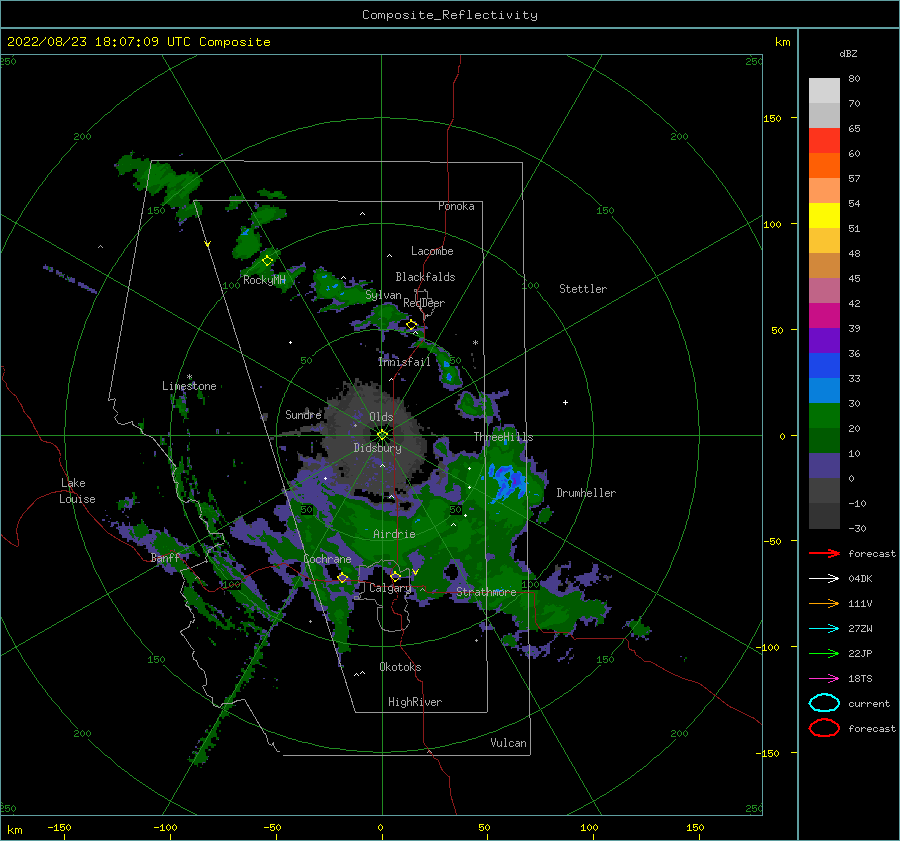Click the dBZ legend heading
The image size is (900, 841).
click(x=848, y=54)
